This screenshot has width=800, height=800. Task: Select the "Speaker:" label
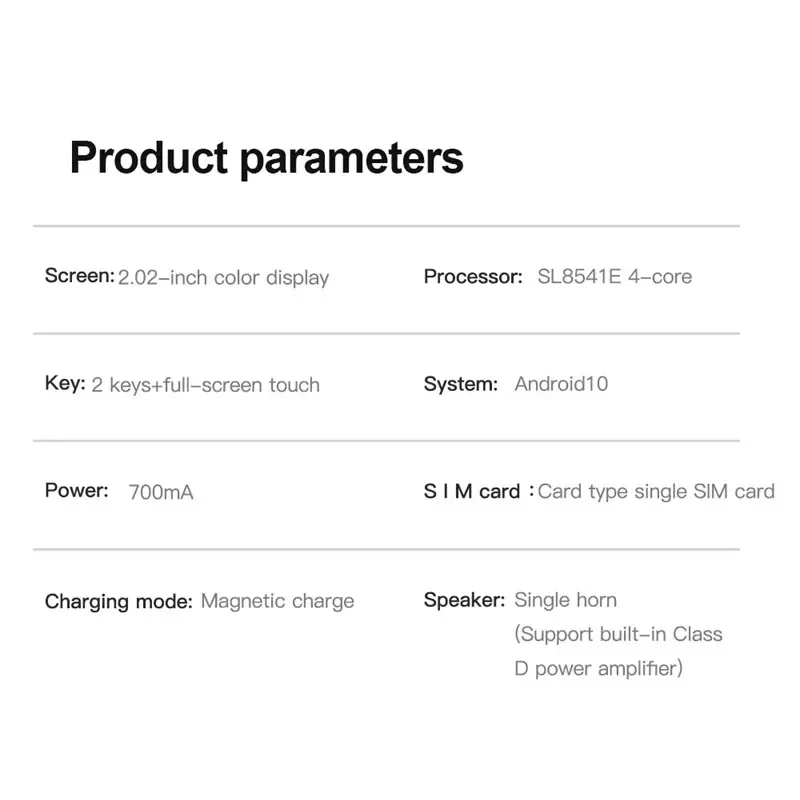[464, 600]
